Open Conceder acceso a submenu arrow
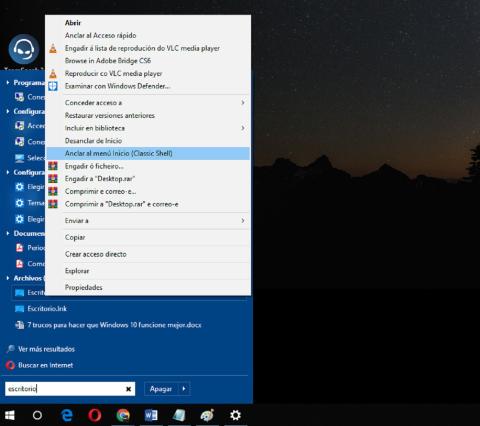 tap(243, 103)
